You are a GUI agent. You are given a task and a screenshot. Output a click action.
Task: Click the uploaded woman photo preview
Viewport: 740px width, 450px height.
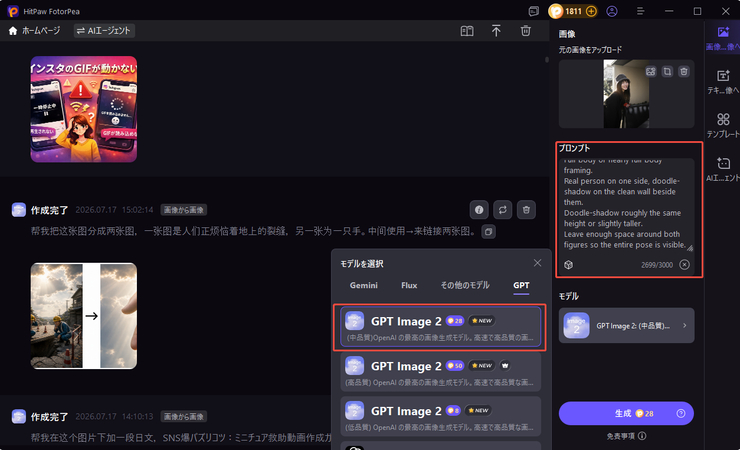pos(626,94)
